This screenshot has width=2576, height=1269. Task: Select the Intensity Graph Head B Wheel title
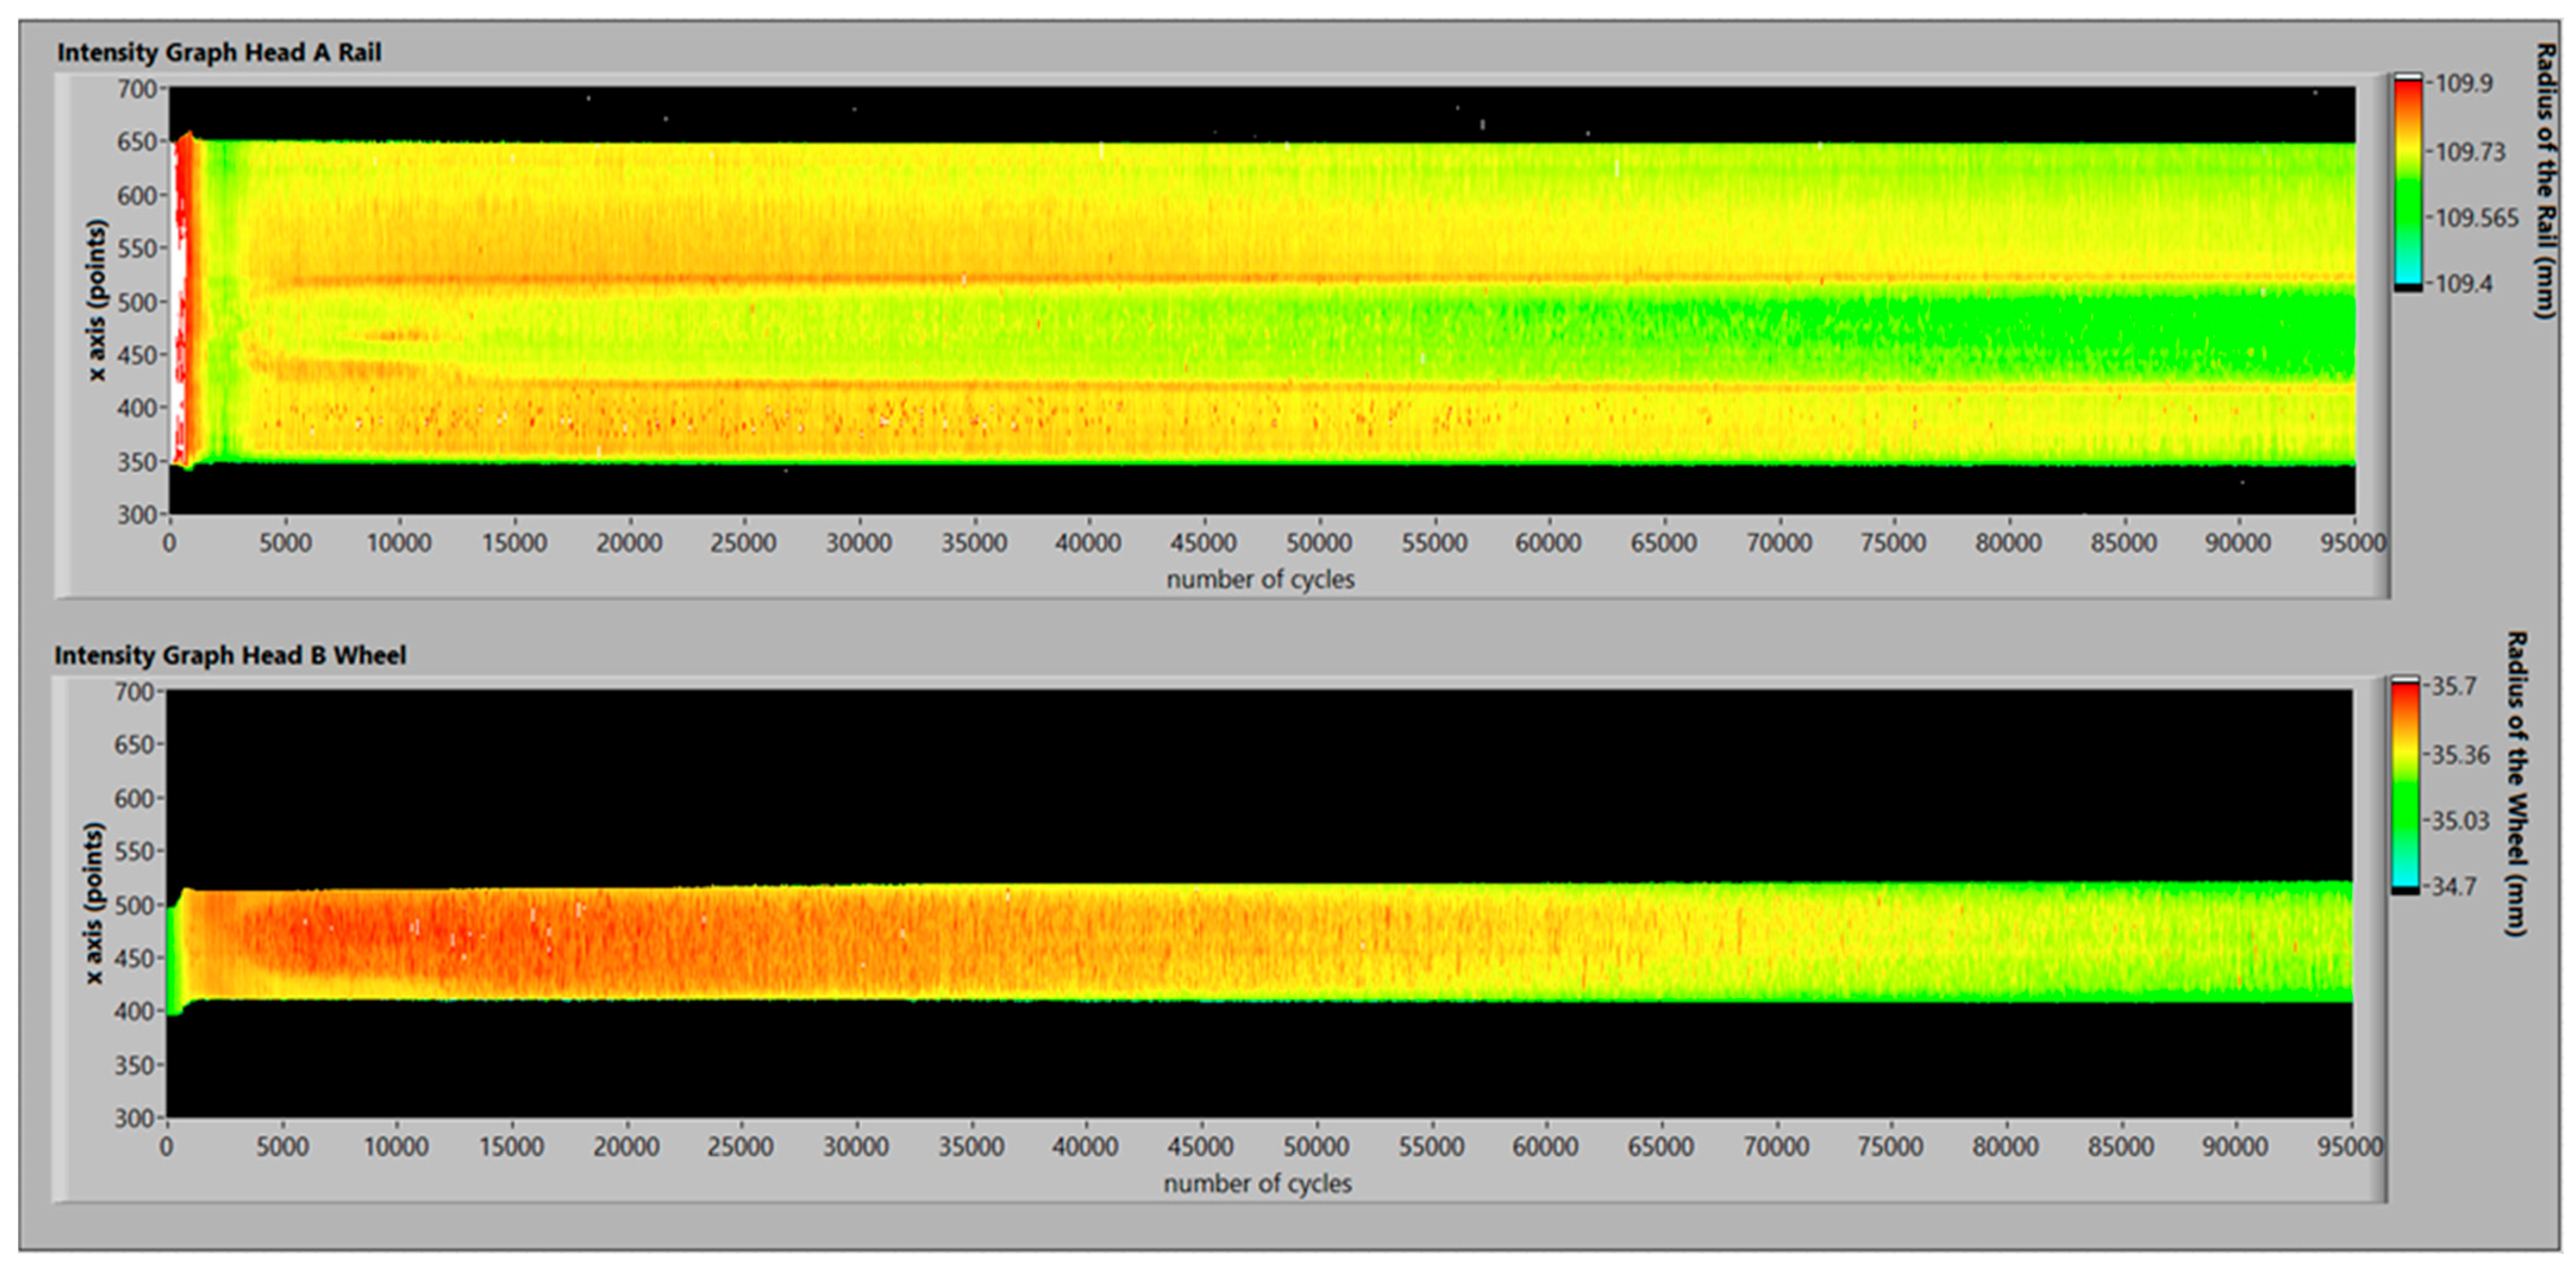(x=230, y=656)
